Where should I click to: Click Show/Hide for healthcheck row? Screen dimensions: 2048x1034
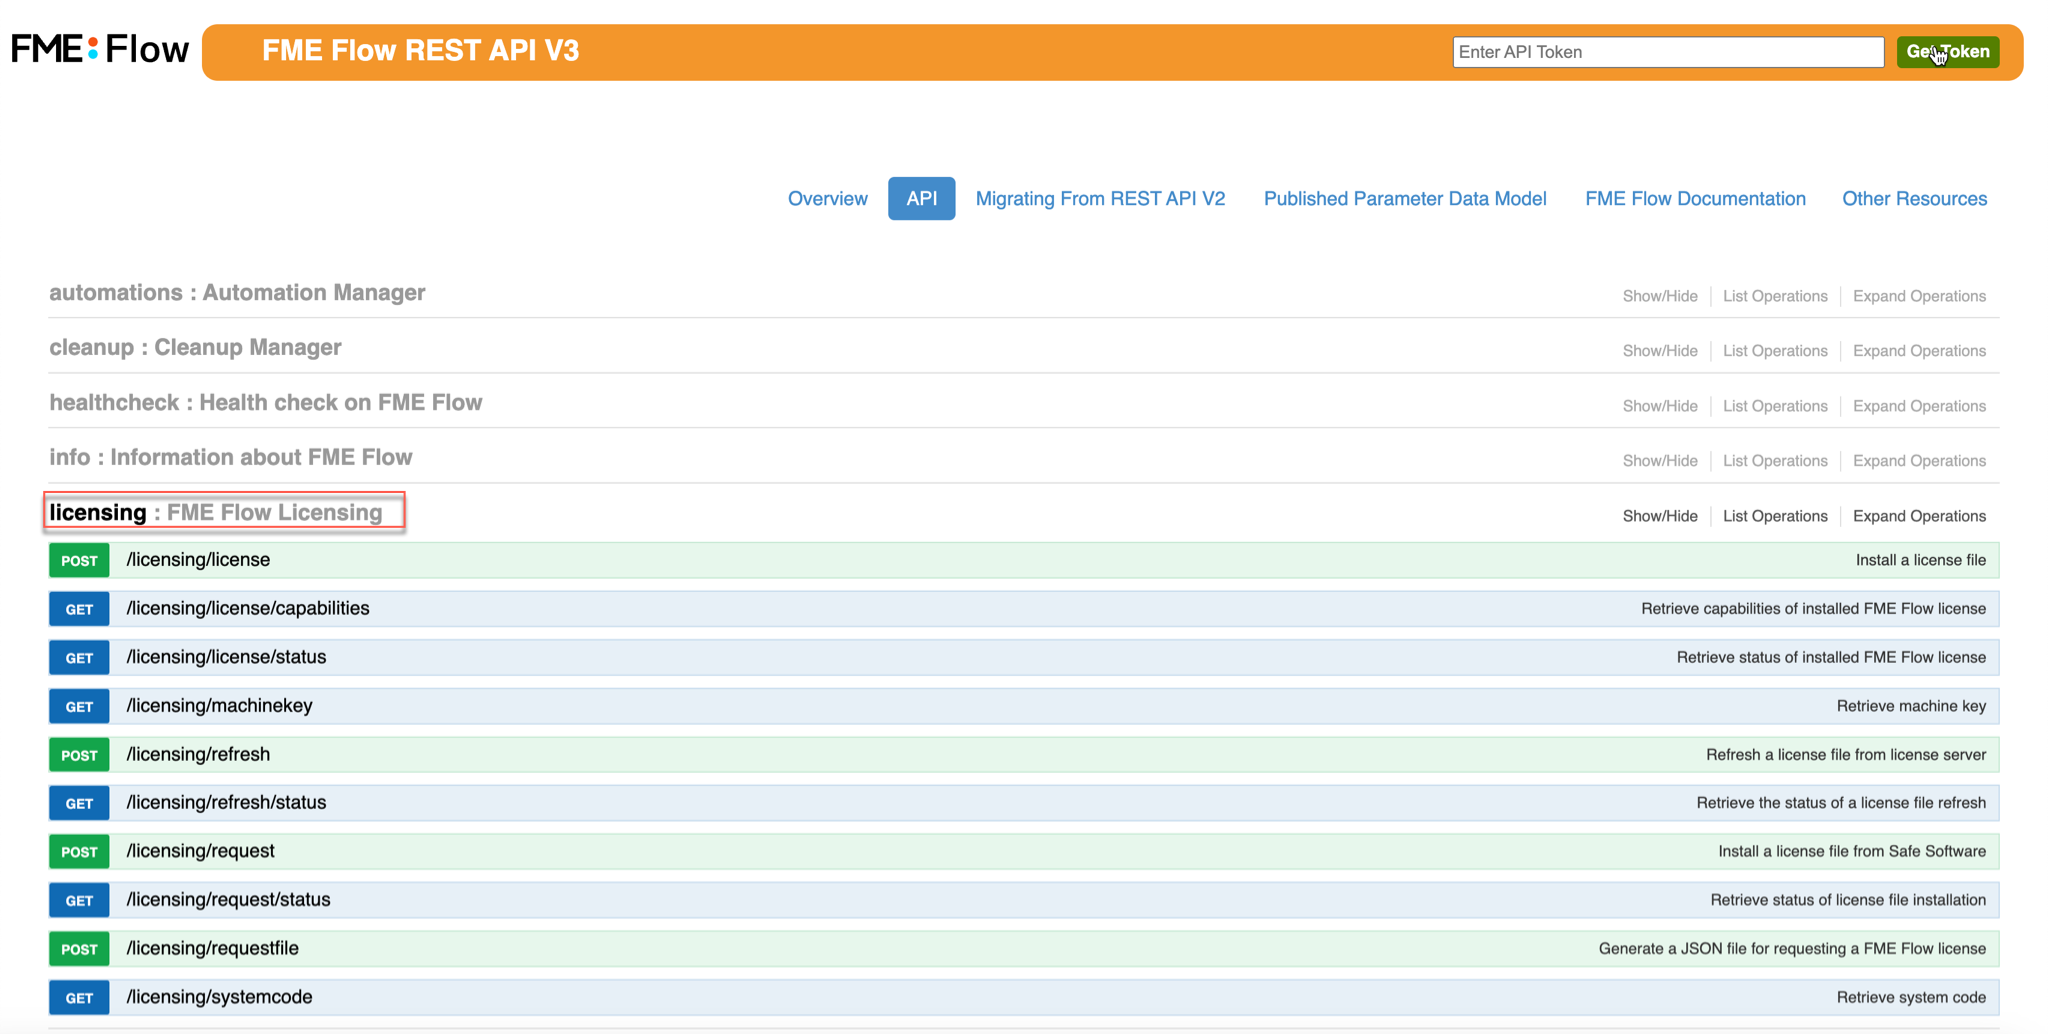tap(1659, 406)
